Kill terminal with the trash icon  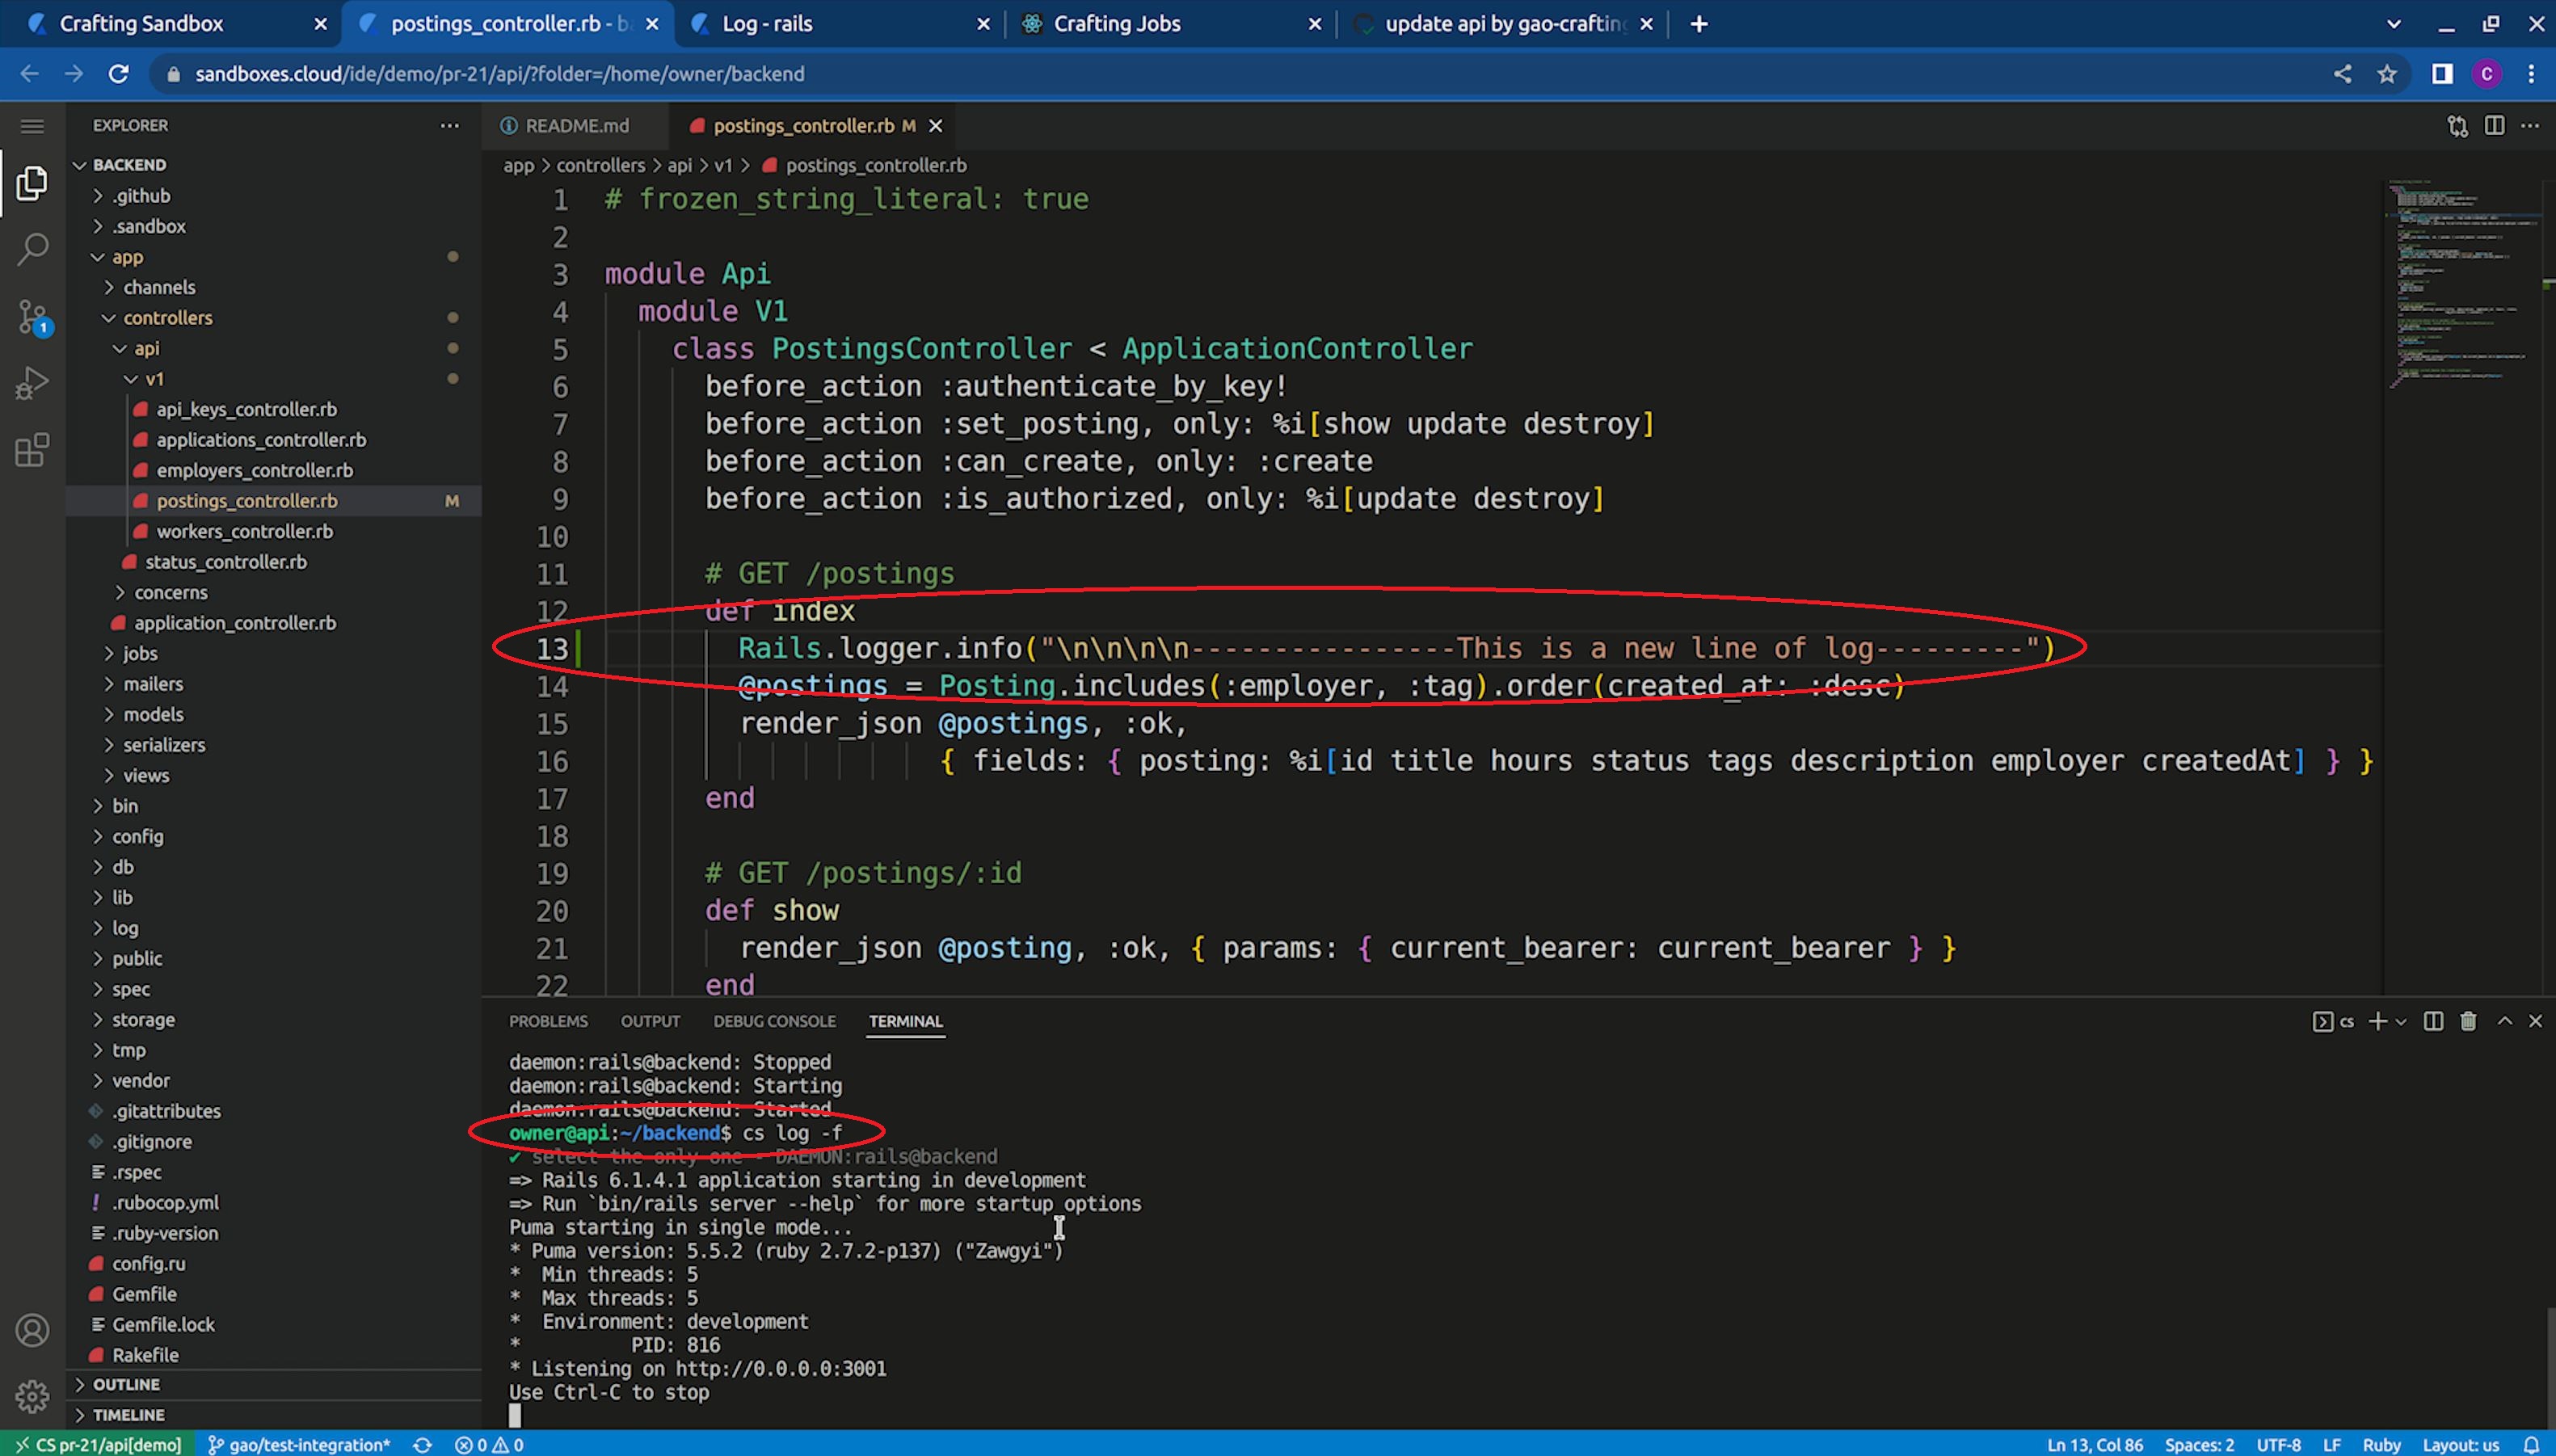[x=2468, y=1021]
